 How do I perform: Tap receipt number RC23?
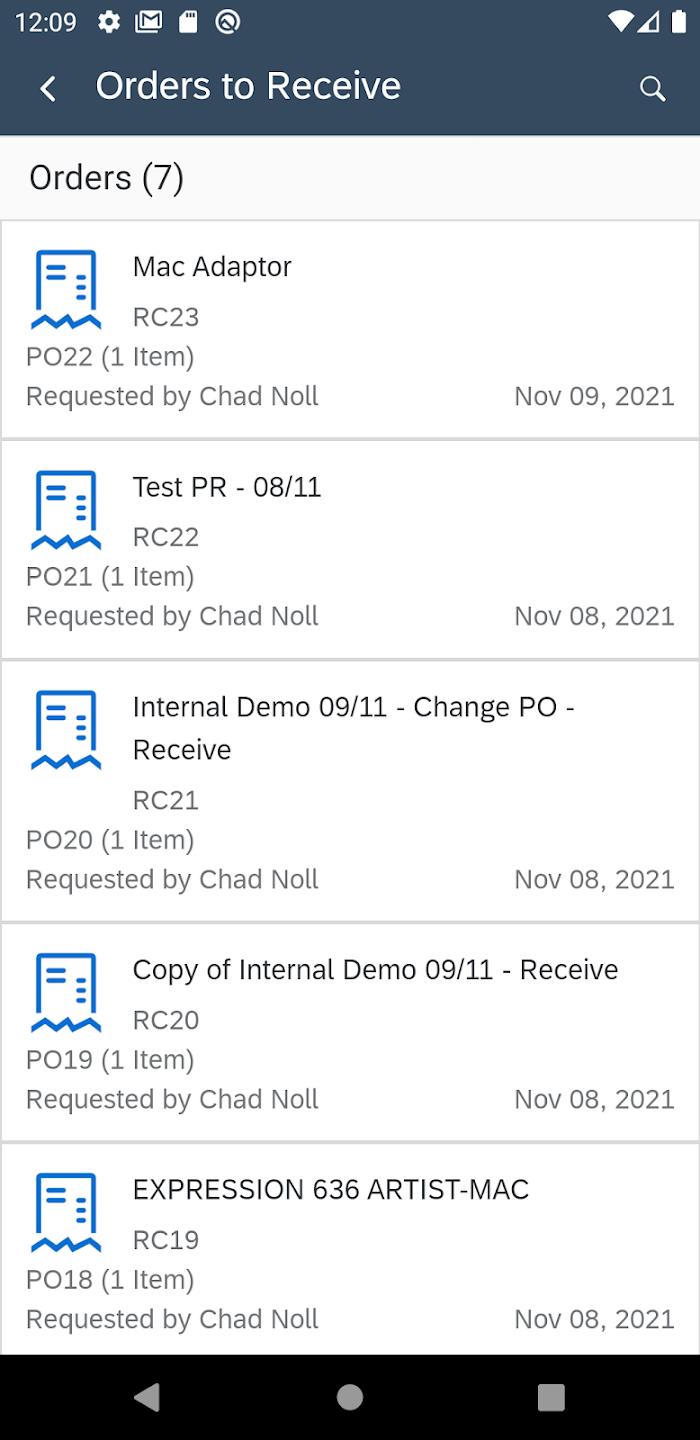[x=166, y=317]
